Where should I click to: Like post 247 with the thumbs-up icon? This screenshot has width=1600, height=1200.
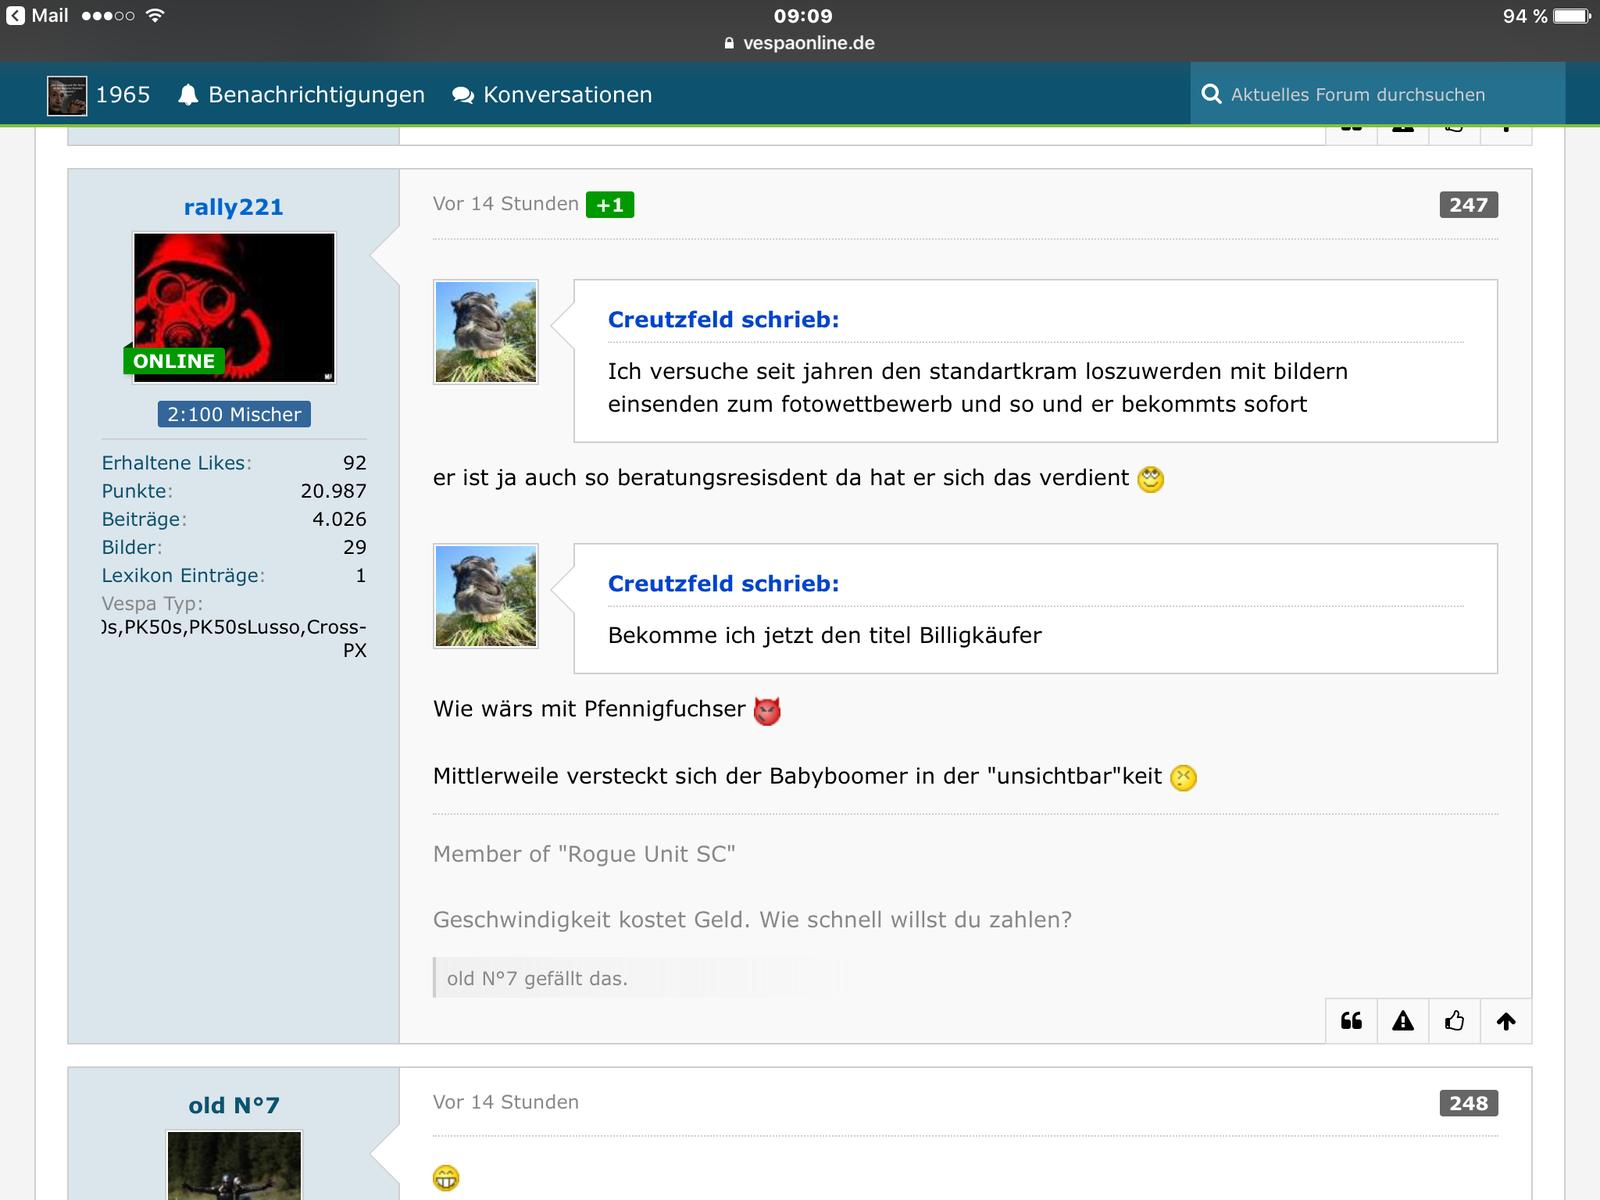coord(1455,1021)
